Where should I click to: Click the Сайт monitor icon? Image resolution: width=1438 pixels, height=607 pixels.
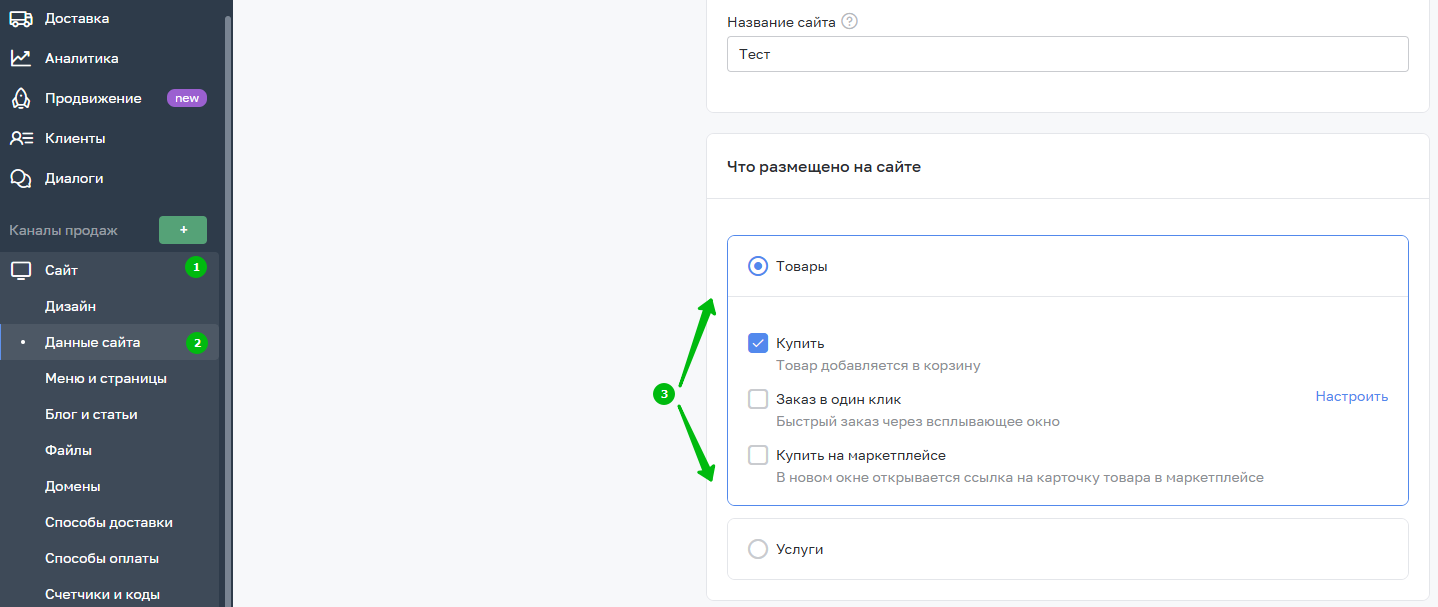coord(21,270)
